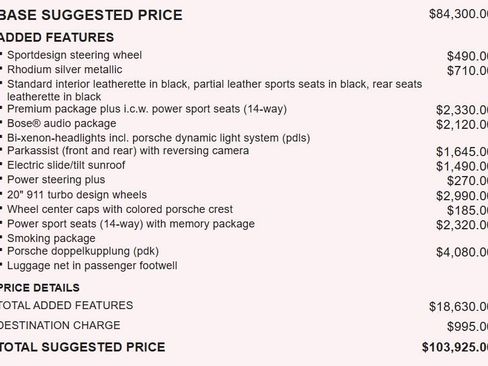Click the Power steering plus item

[x=56, y=180]
